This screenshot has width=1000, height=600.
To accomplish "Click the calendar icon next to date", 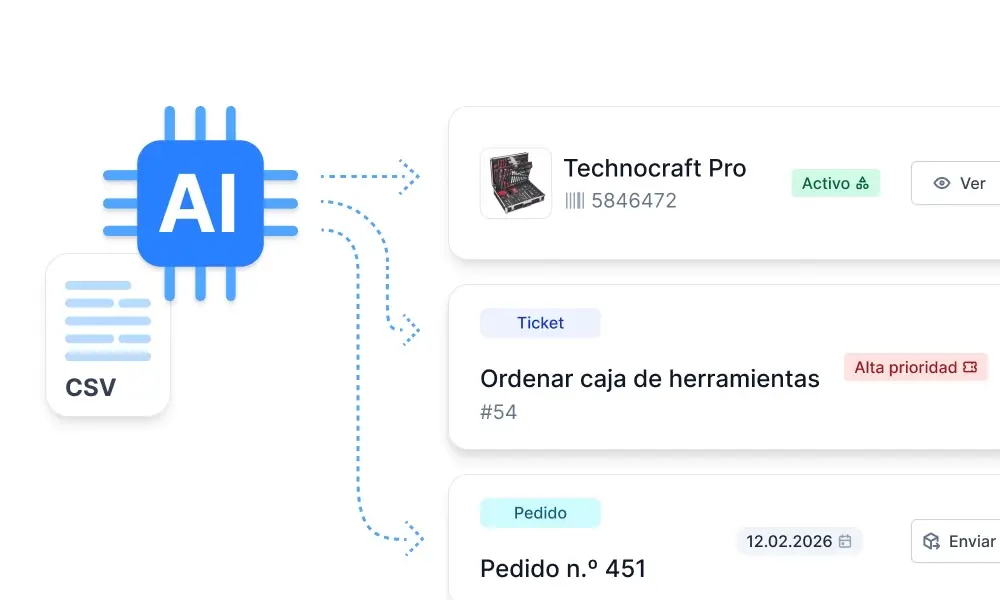I will (x=845, y=541).
